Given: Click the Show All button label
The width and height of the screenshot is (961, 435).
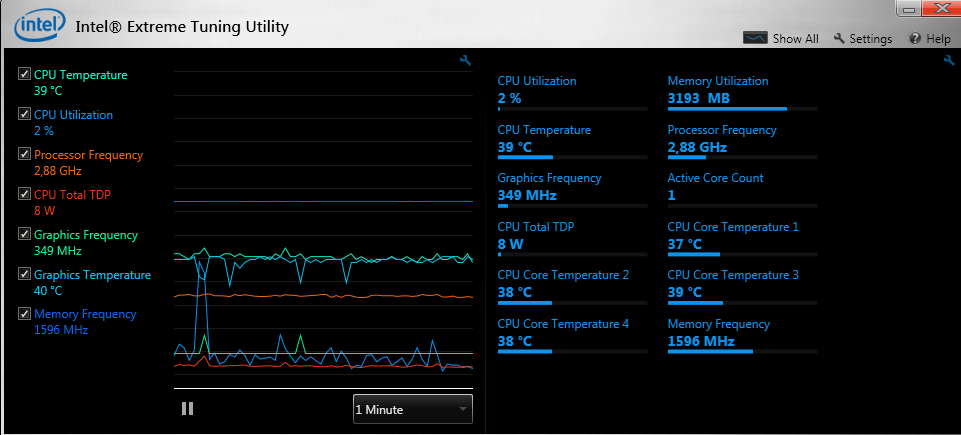Looking at the screenshot, I should (795, 39).
